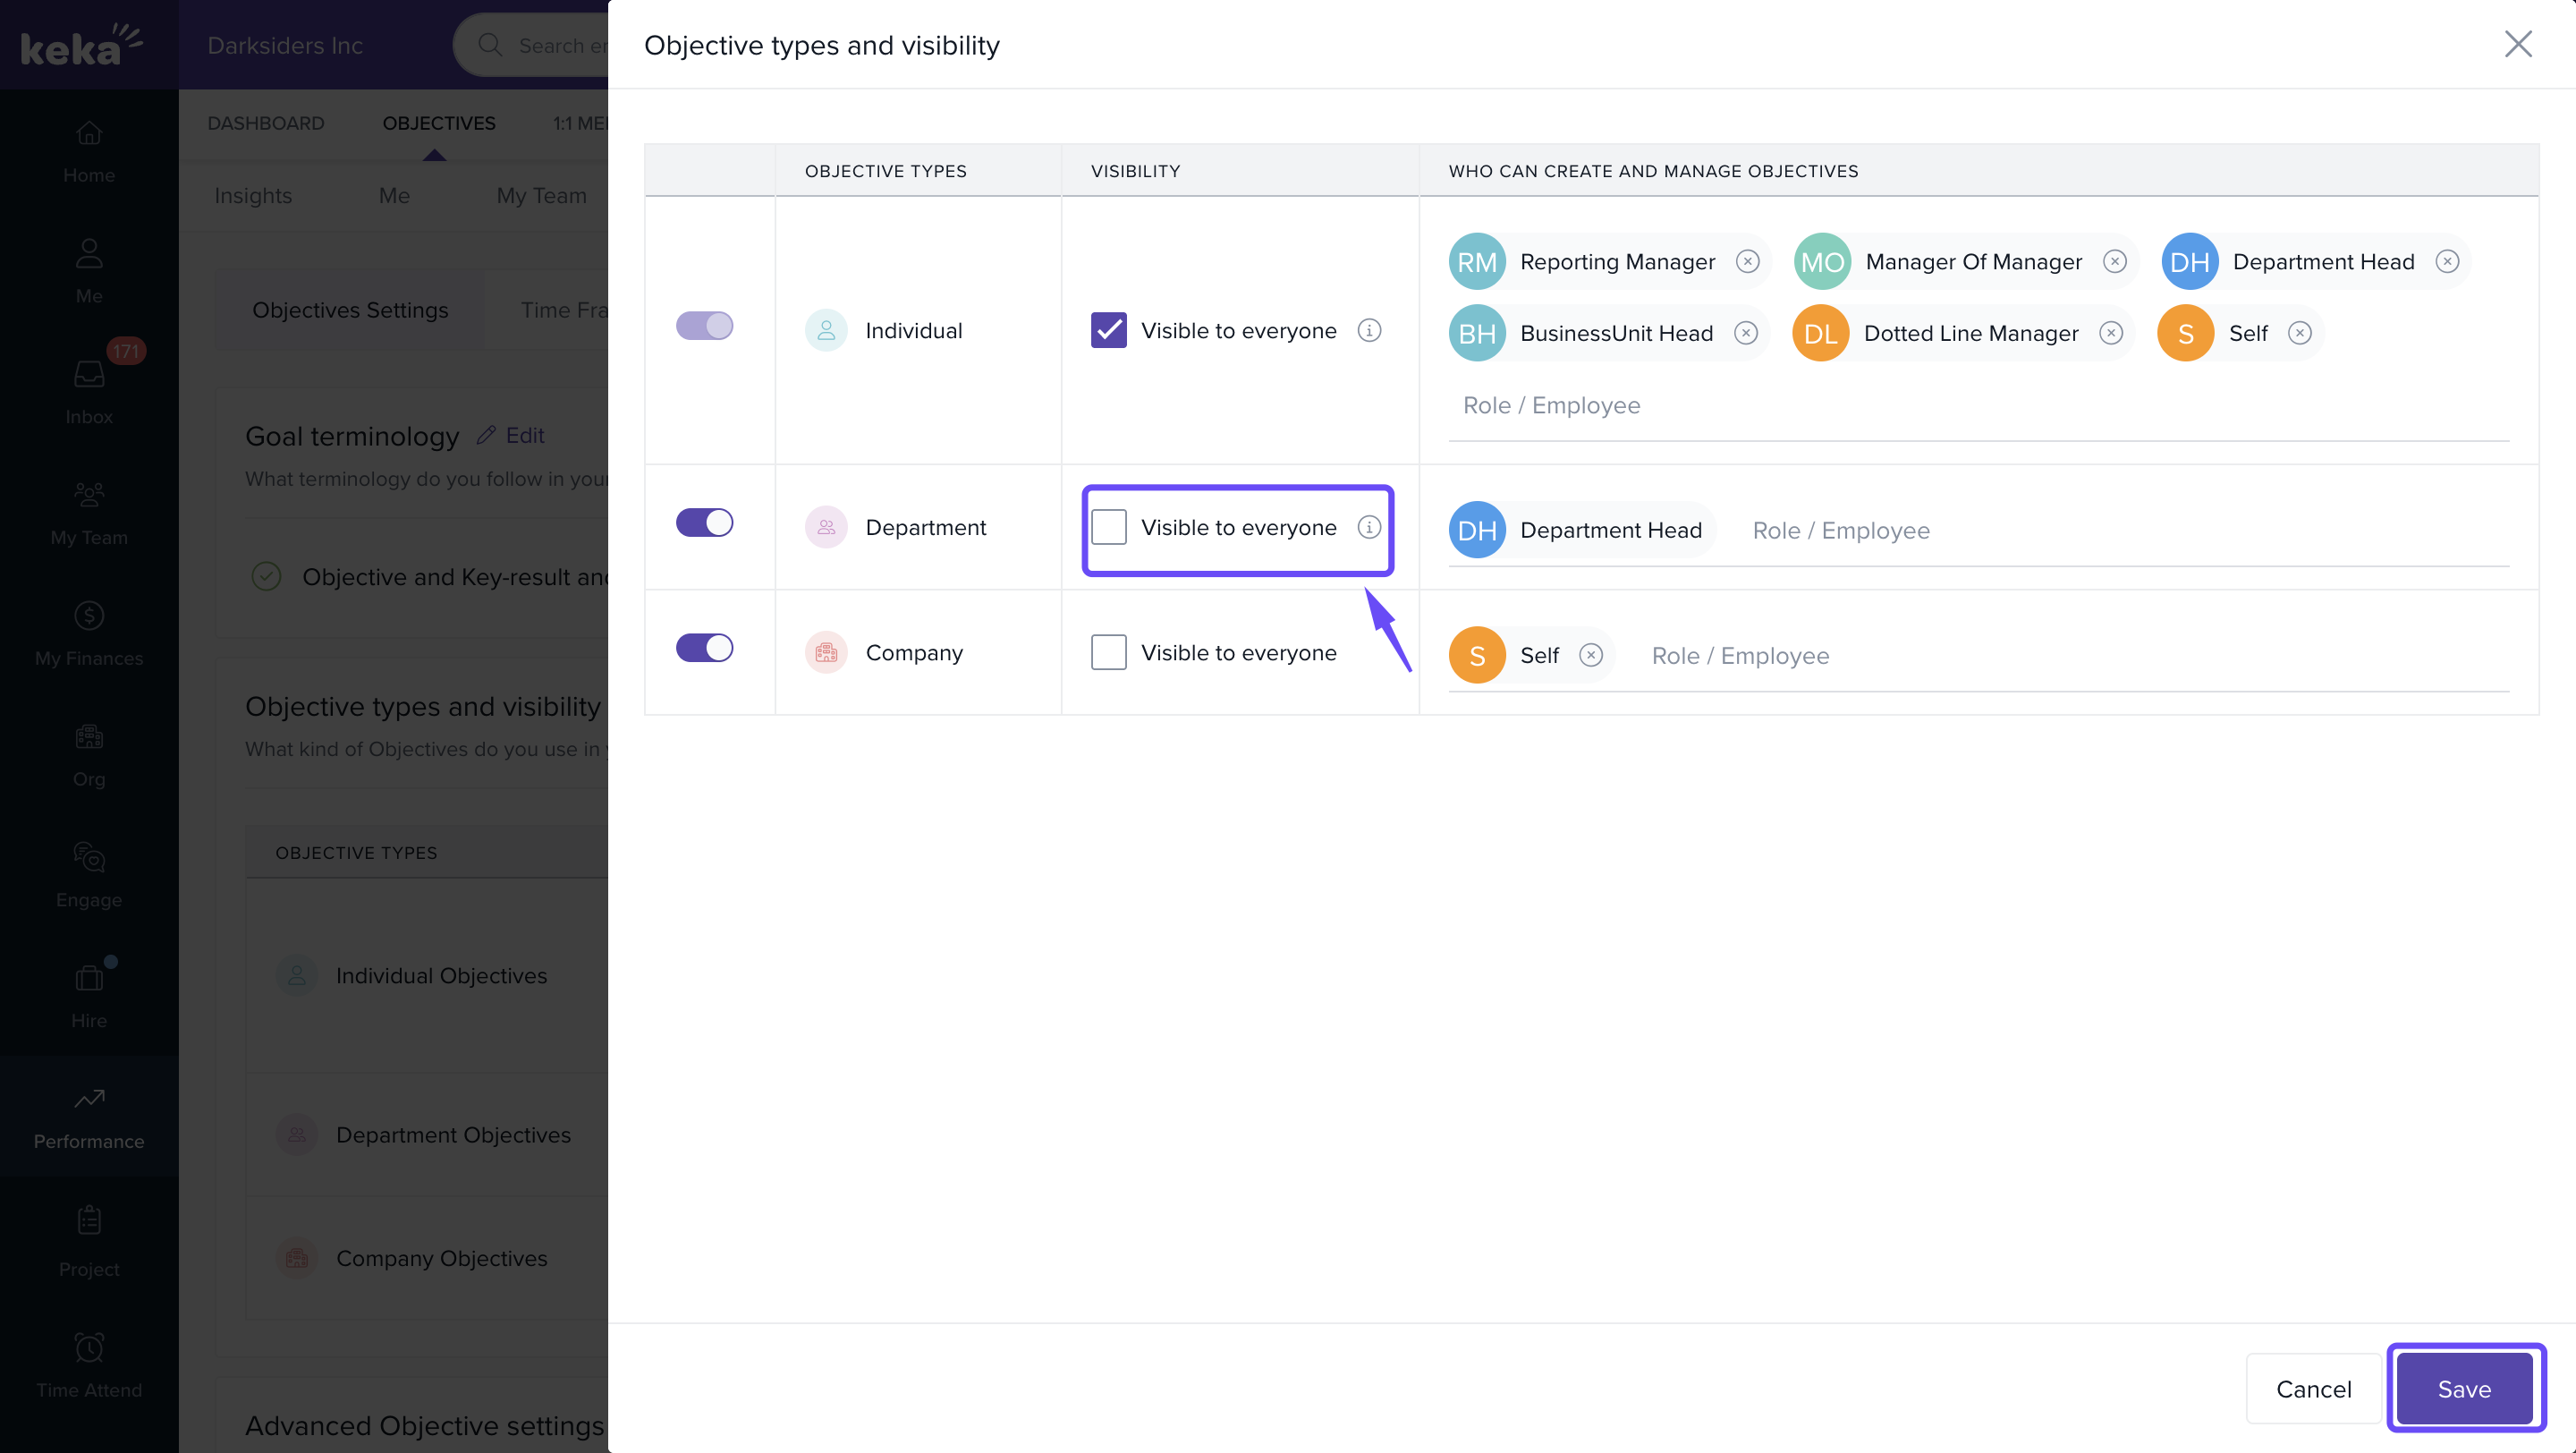Remove Department Head chip in Individual row
Screen dimensions: 2576x1453
click(x=2446, y=262)
